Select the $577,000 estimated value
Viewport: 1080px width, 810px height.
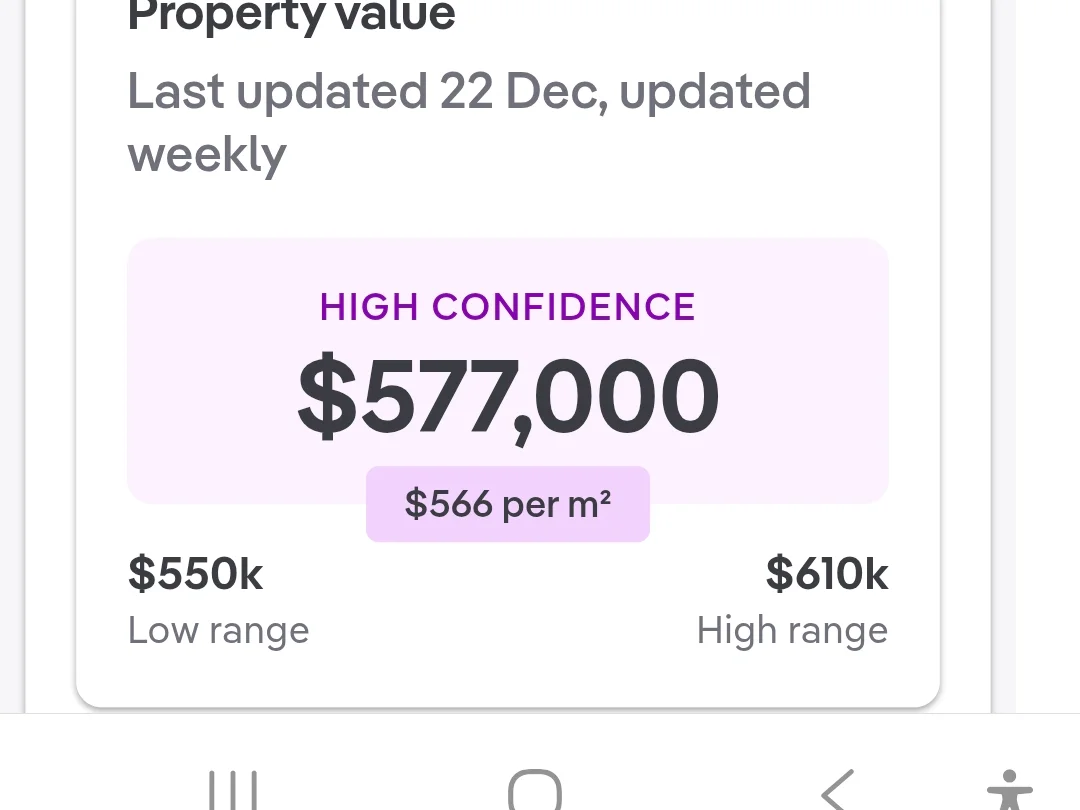pyautogui.click(x=508, y=396)
